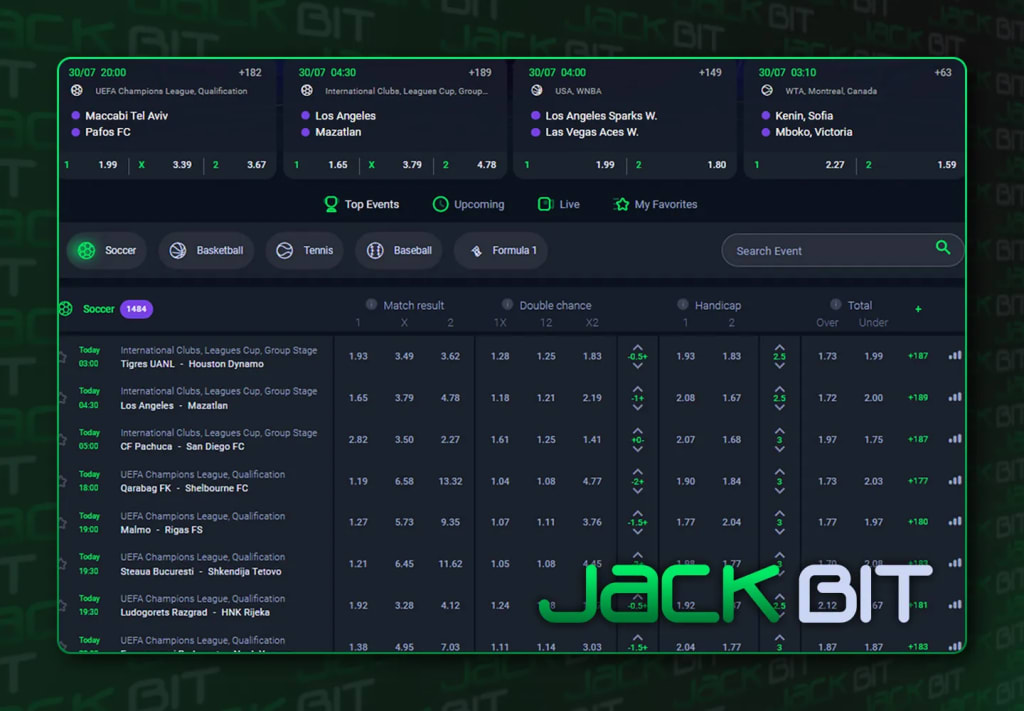Open statistics icon for CF Pachuca match
This screenshot has width=1024, height=711.
tap(955, 439)
